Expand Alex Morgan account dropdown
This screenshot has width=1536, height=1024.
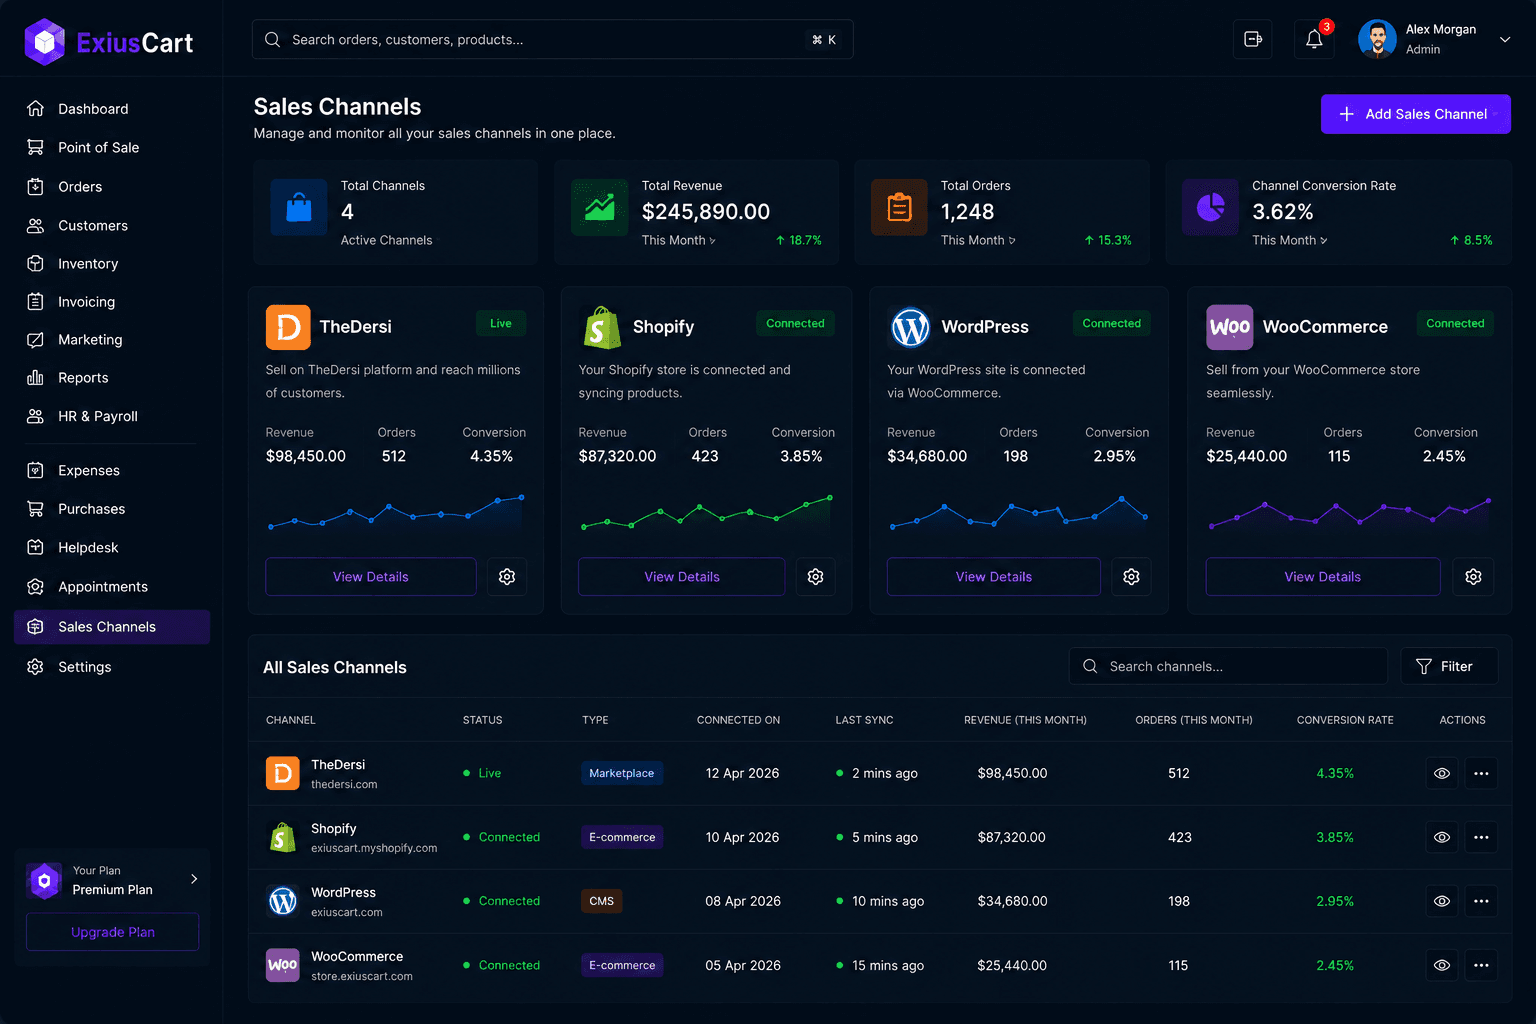(1504, 40)
